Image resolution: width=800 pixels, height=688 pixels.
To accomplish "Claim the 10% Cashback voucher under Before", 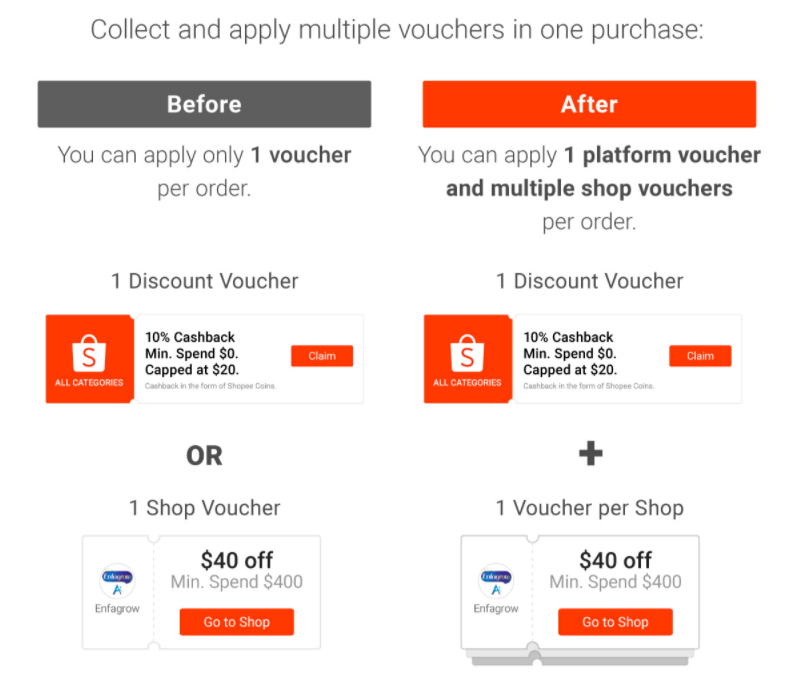I will [322, 356].
